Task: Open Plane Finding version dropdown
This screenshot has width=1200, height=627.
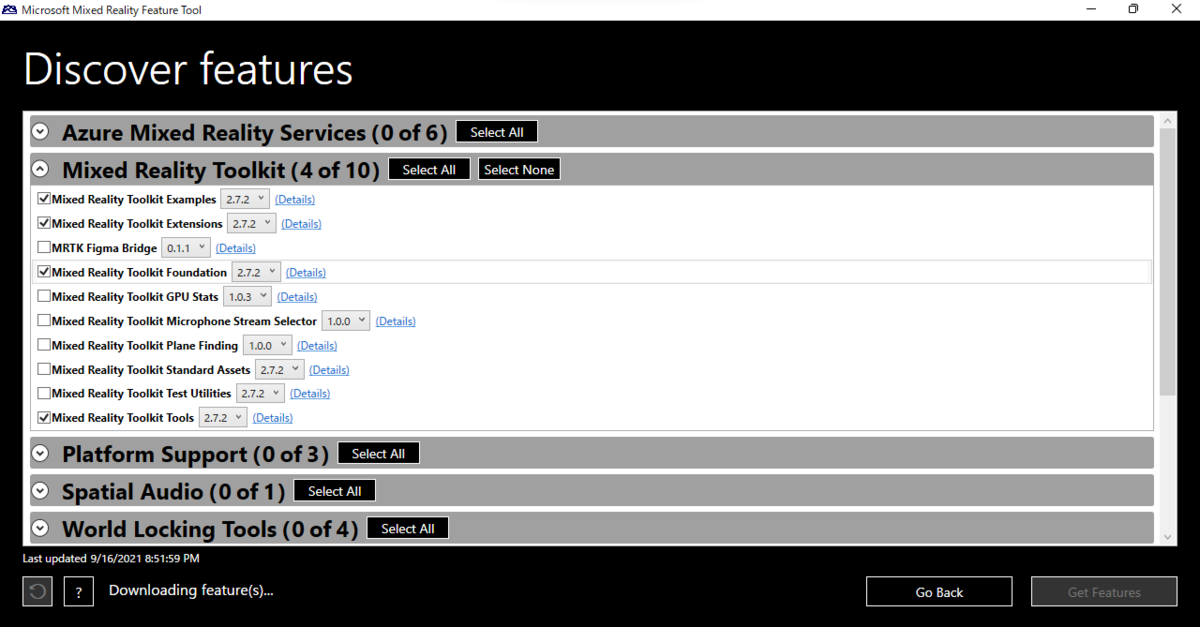Action: [267, 345]
